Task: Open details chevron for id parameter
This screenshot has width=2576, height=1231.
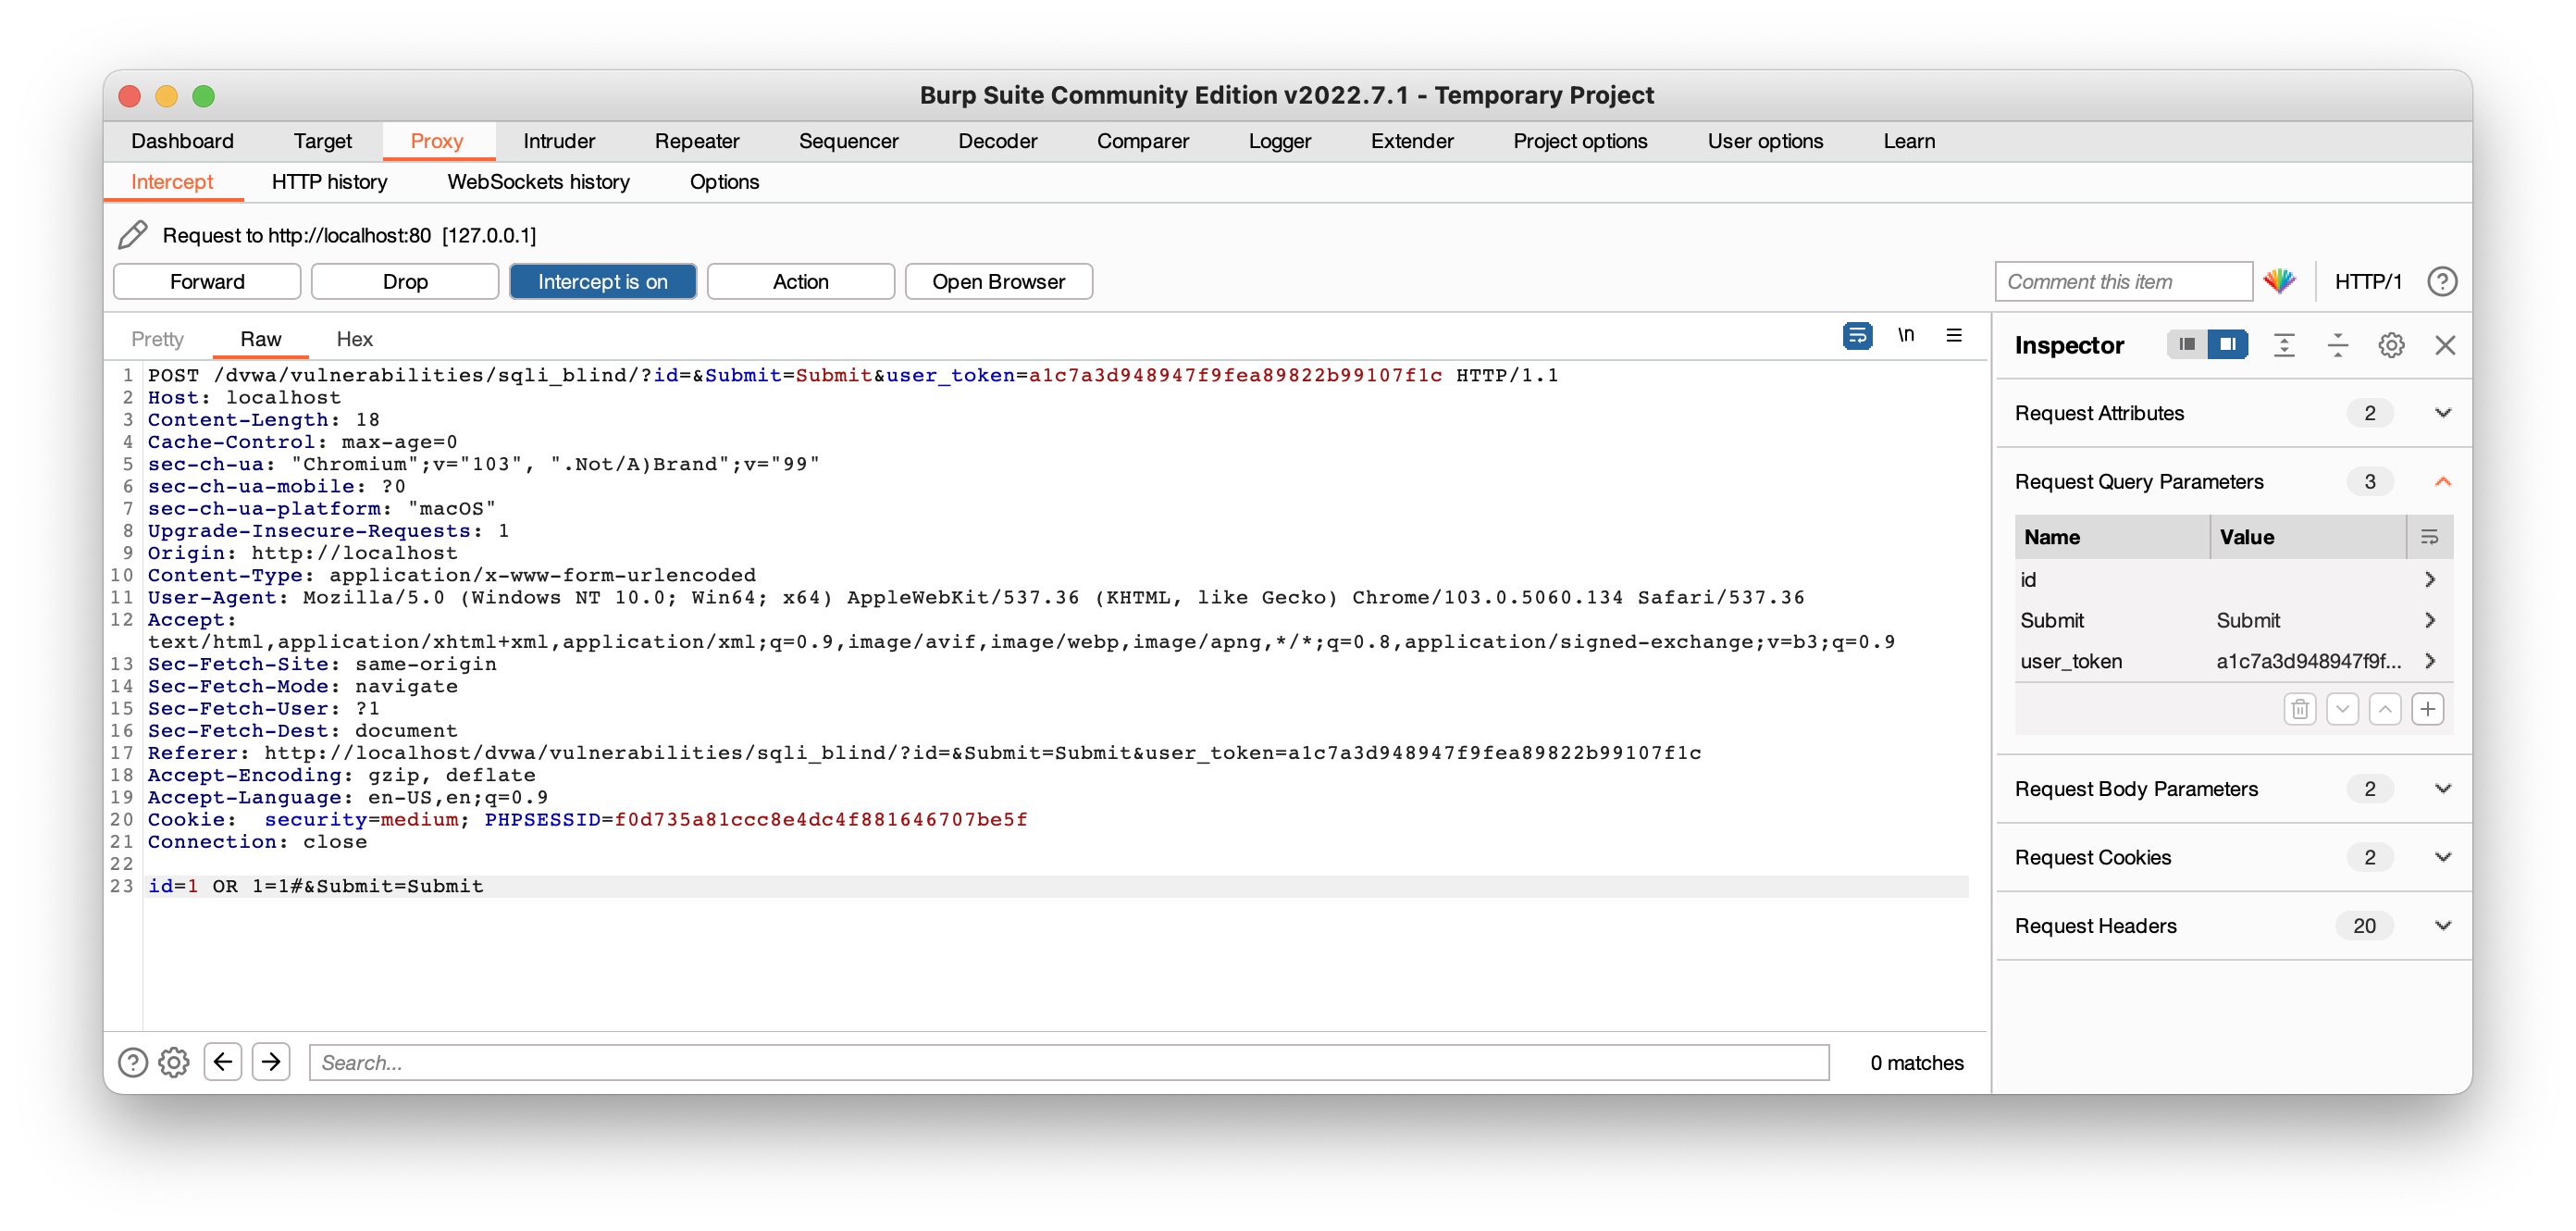Action: tap(2430, 580)
